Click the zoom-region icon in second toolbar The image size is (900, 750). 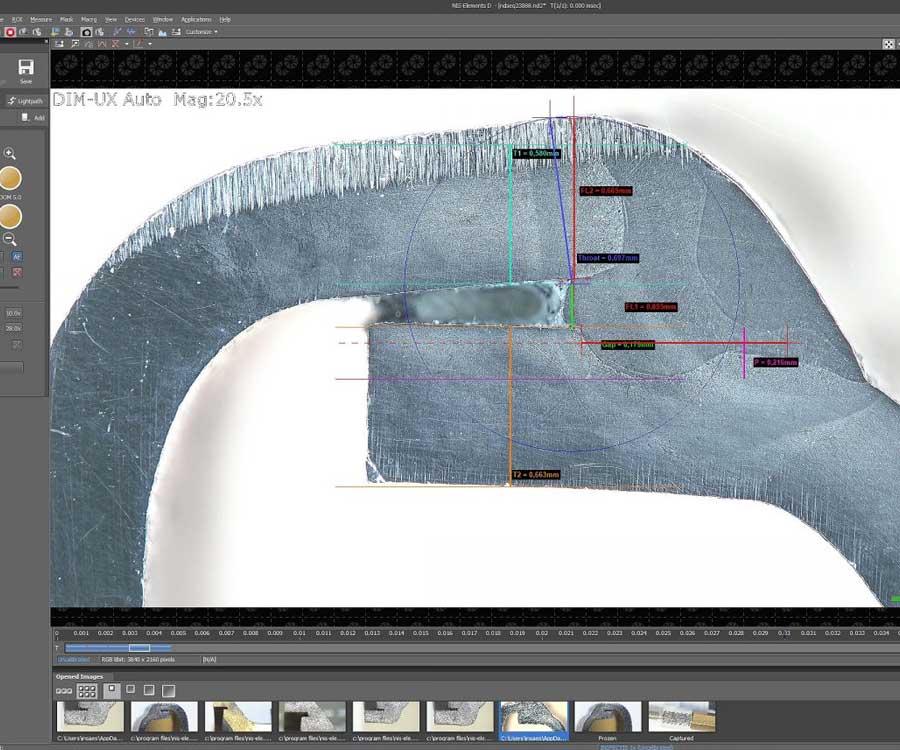[75, 44]
